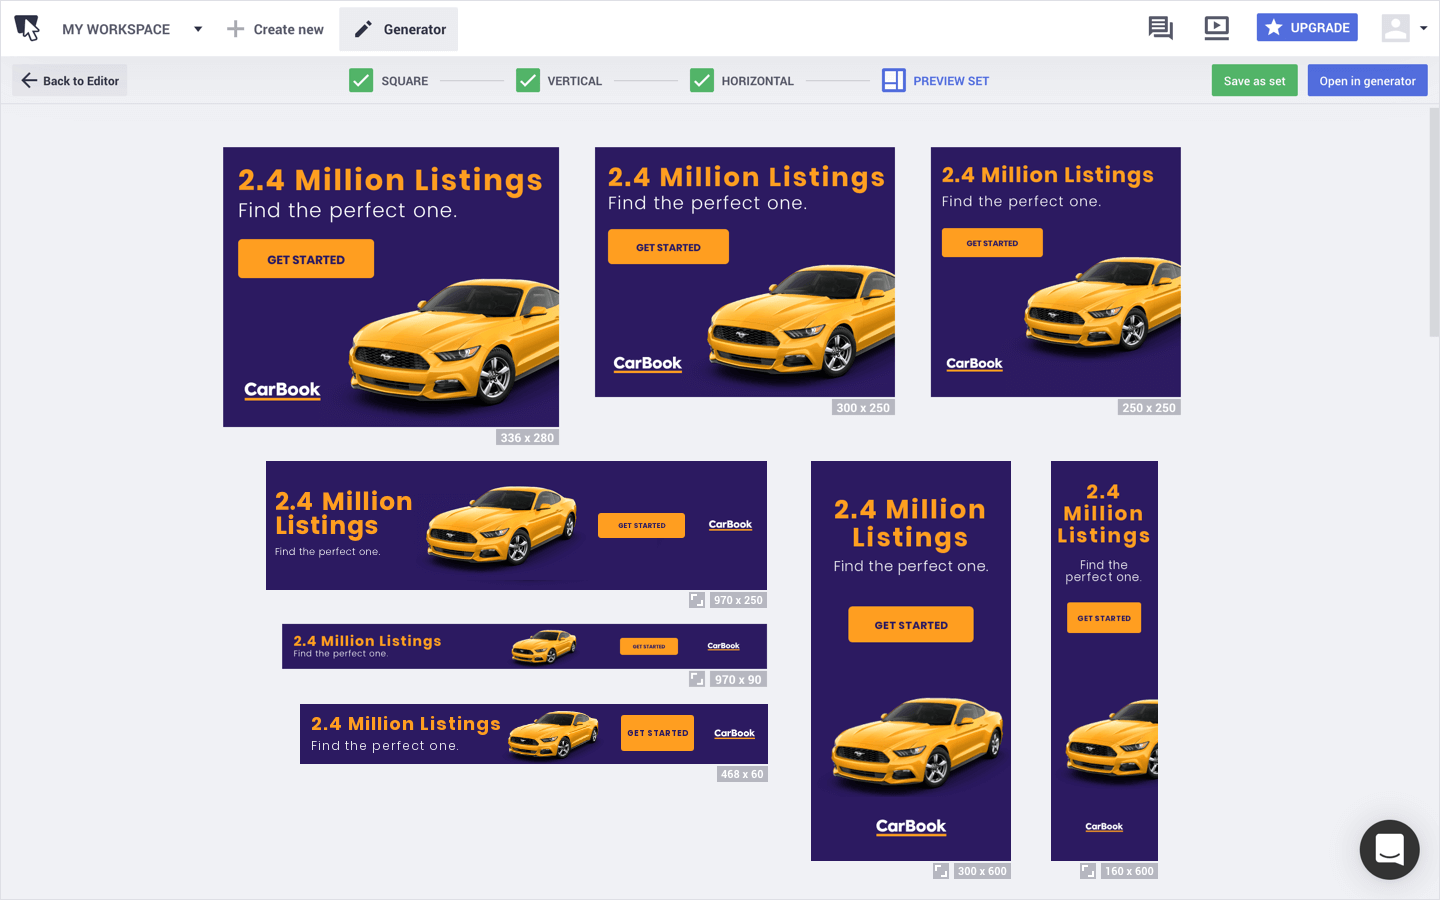The image size is (1440, 900).
Task: Open the Create new menu item
Action: (x=275, y=29)
